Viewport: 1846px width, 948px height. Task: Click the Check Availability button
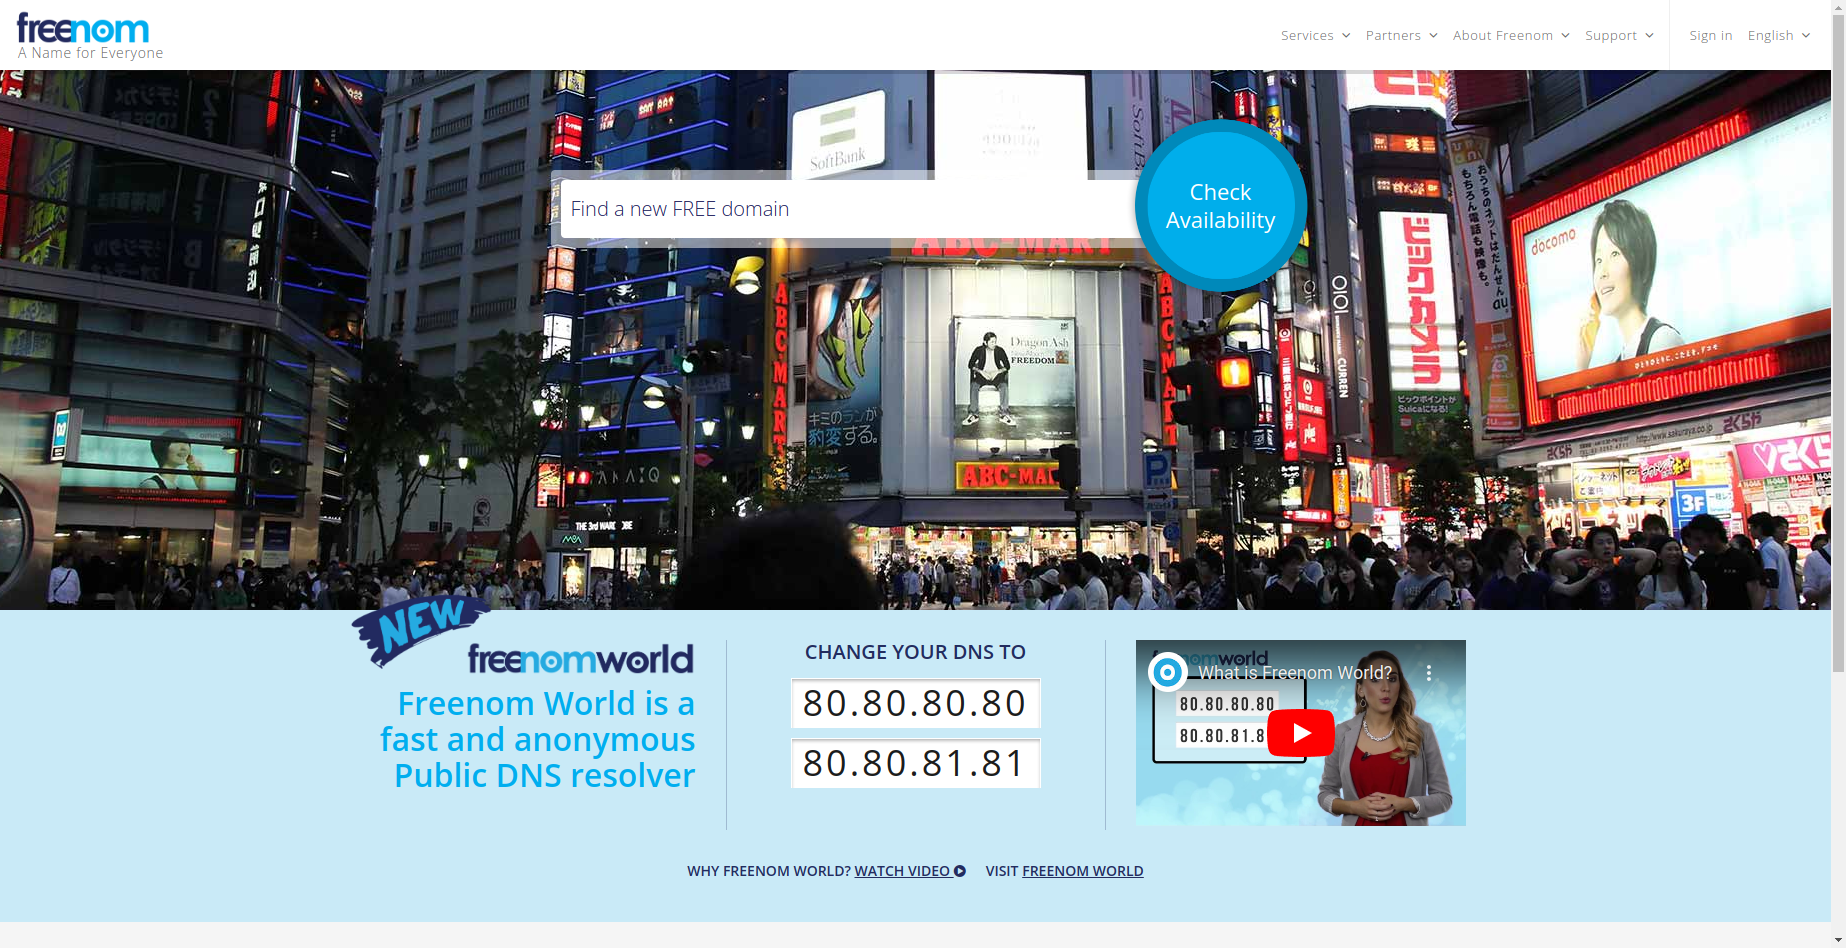[x=1220, y=206]
